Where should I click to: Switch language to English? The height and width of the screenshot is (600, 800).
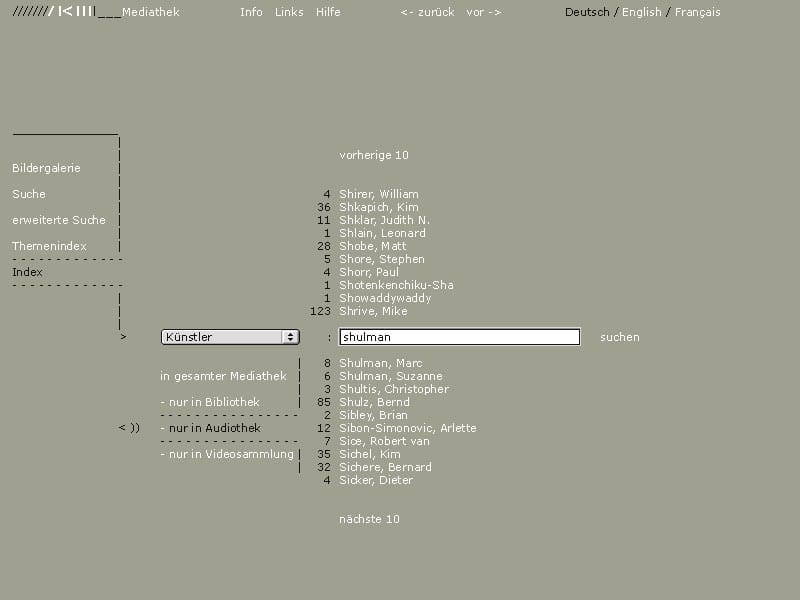pos(641,12)
